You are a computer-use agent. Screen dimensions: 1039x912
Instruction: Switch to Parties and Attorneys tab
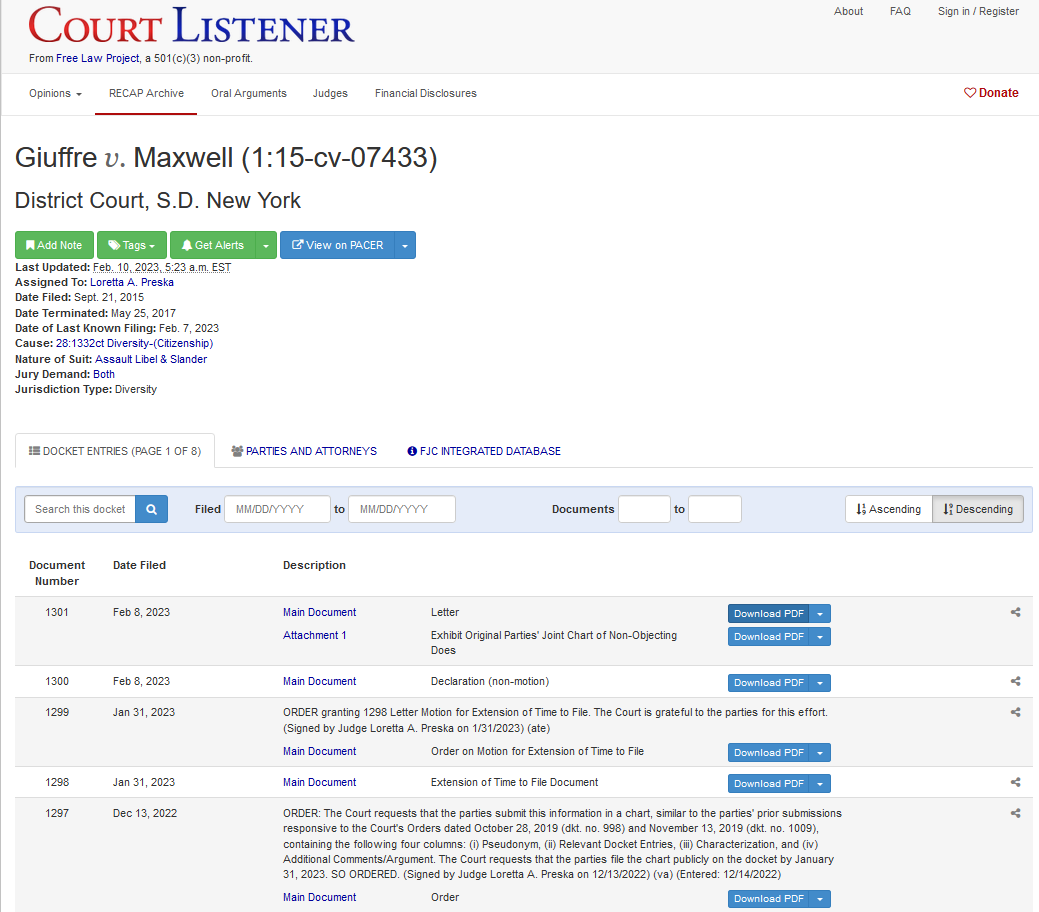tap(304, 451)
